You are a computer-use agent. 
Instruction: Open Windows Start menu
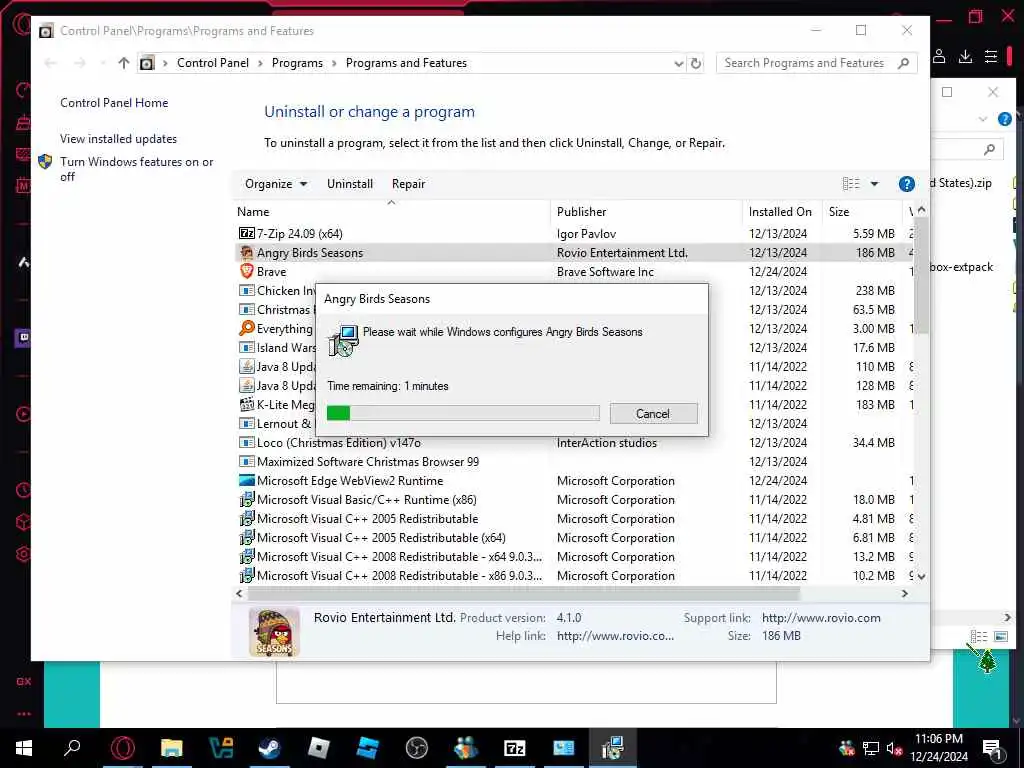pyautogui.click(x=24, y=747)
